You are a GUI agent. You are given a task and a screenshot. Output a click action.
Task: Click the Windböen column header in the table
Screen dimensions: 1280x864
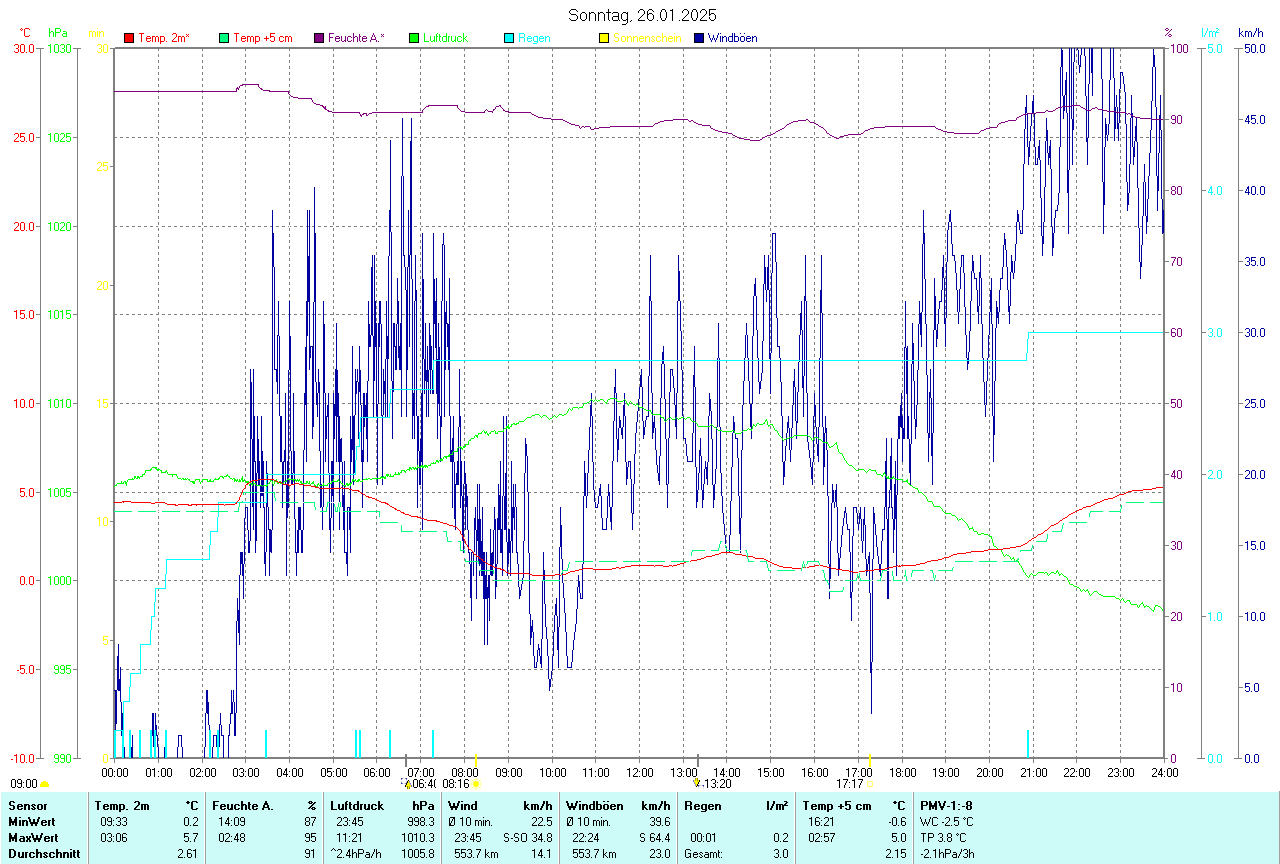tap(594, 805)
